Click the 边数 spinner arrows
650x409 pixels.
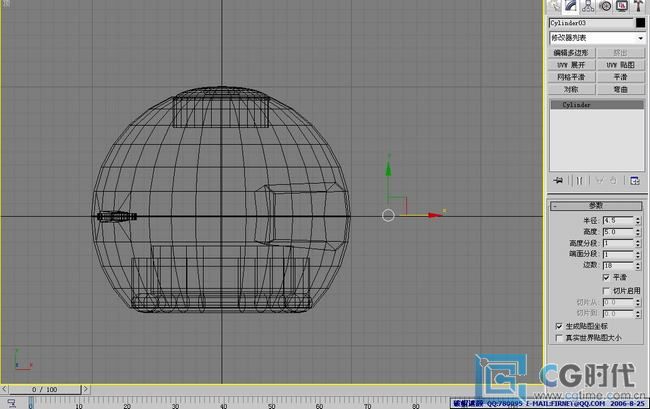(638, 265)
